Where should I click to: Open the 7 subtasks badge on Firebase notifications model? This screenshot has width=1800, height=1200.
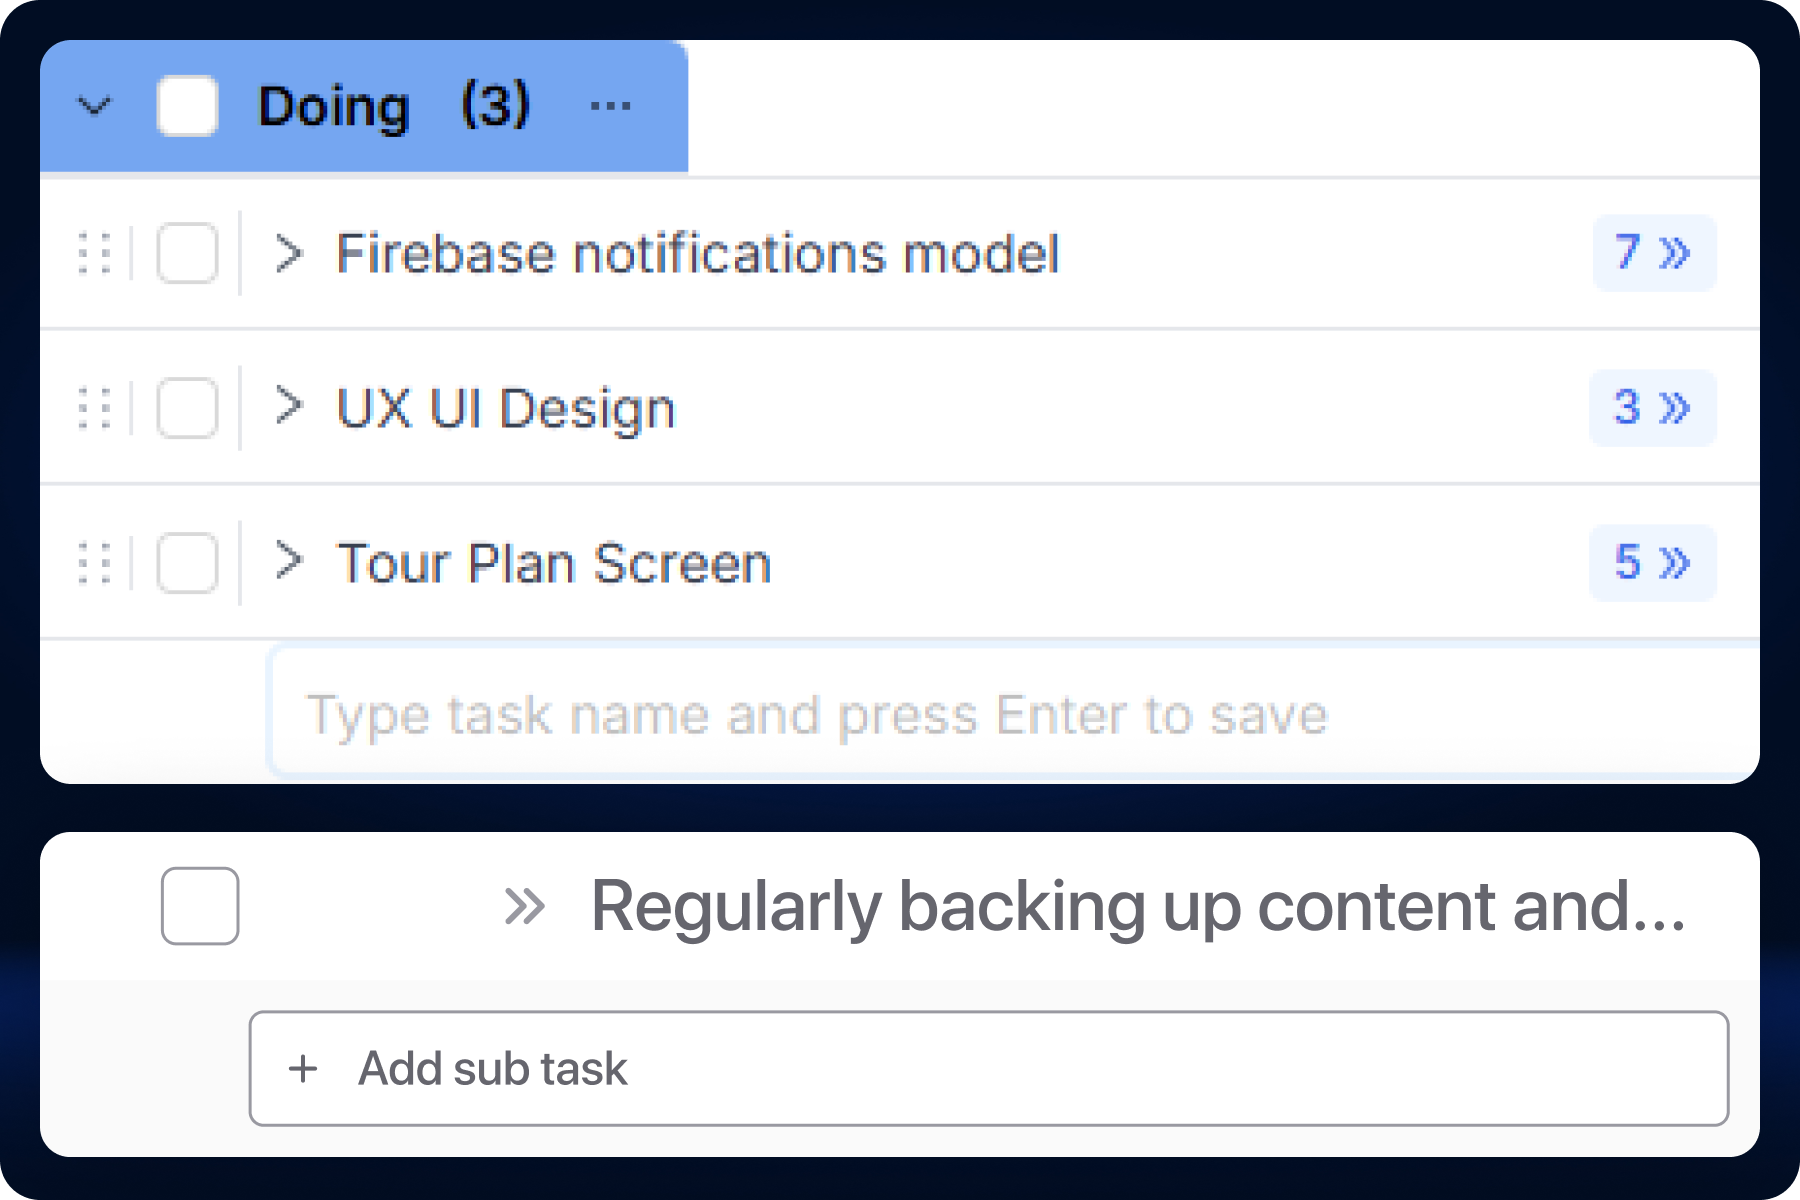pyautogui.click(x=1653, y=253)
